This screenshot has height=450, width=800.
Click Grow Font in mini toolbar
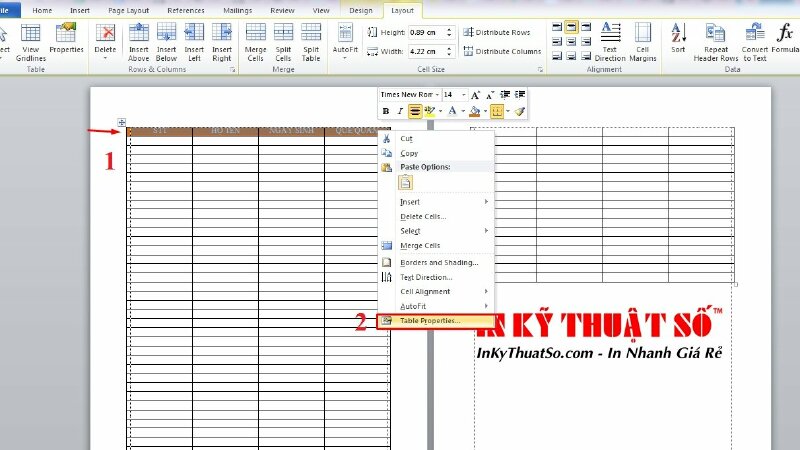(475, 95)
